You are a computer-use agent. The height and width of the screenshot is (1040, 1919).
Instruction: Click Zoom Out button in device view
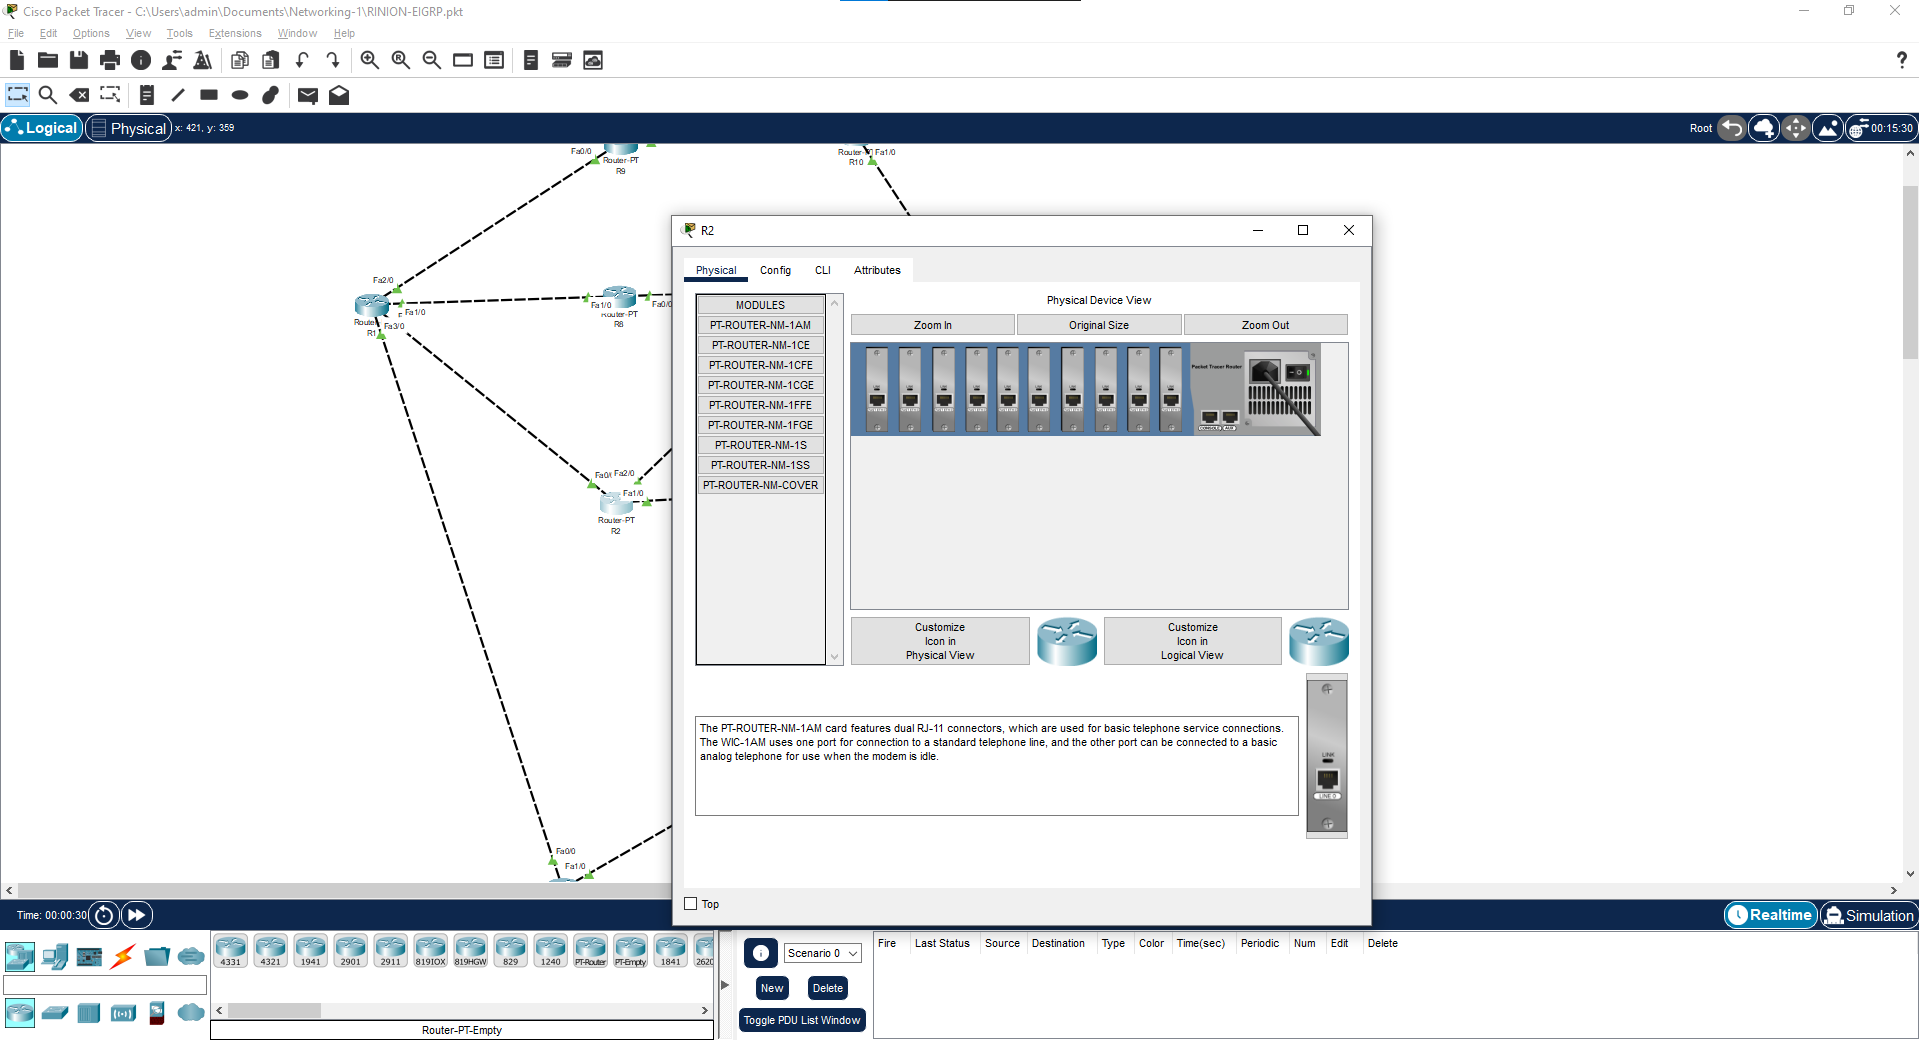tap(1266, 325)
